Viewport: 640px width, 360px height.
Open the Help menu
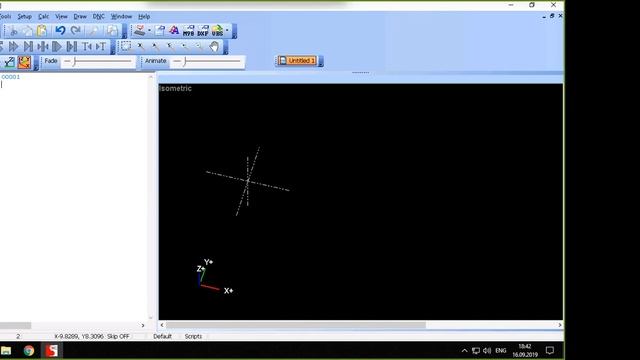tap(144, 17)
